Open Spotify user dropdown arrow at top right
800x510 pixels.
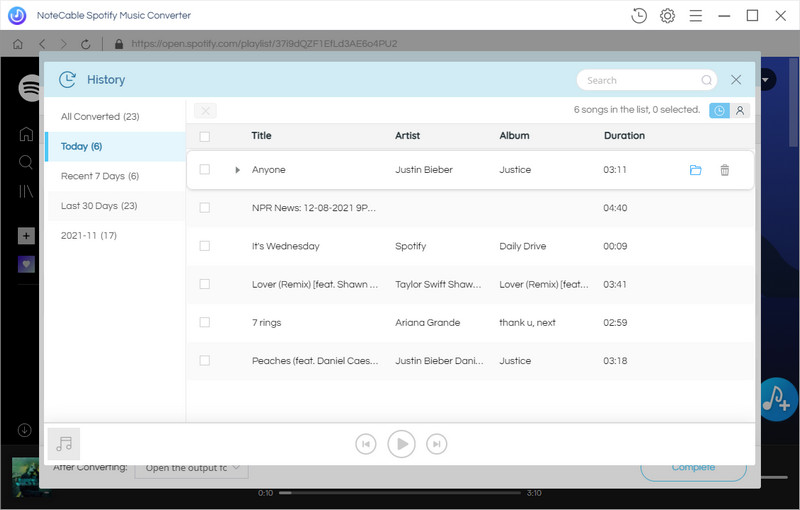(765, 80)
